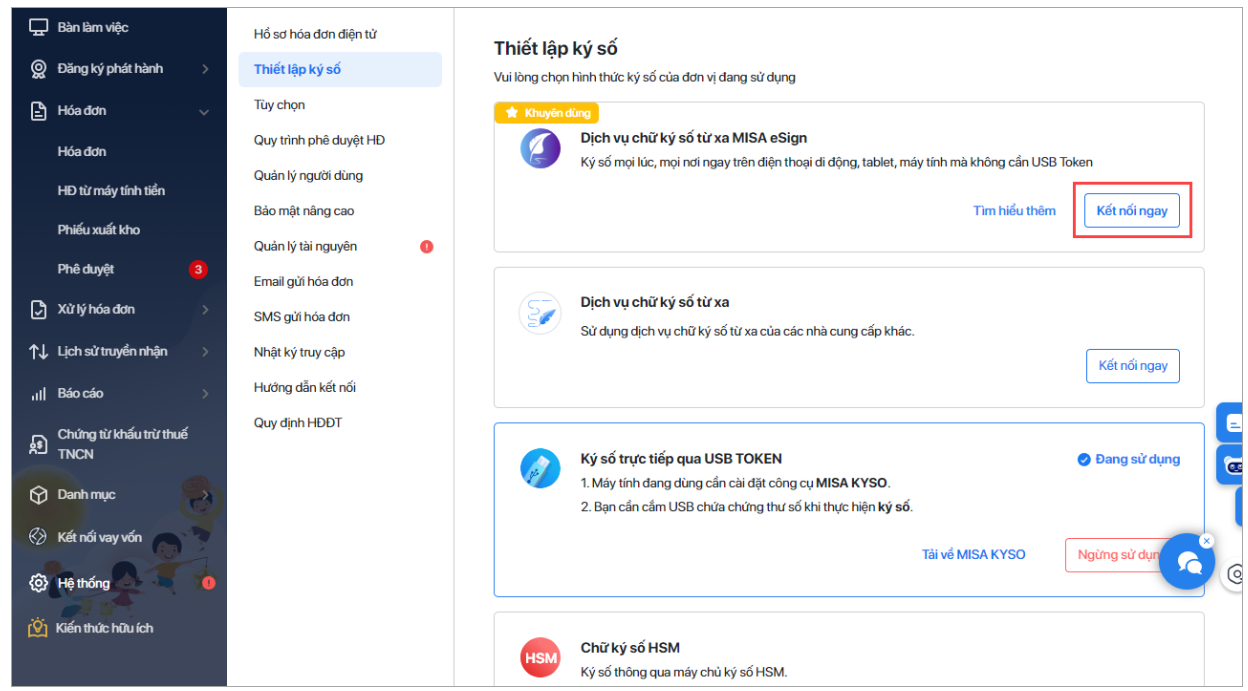Expand Xử lý hóa đơn chevron
The width and height of the screenshot is (1248, 691).
205,310
